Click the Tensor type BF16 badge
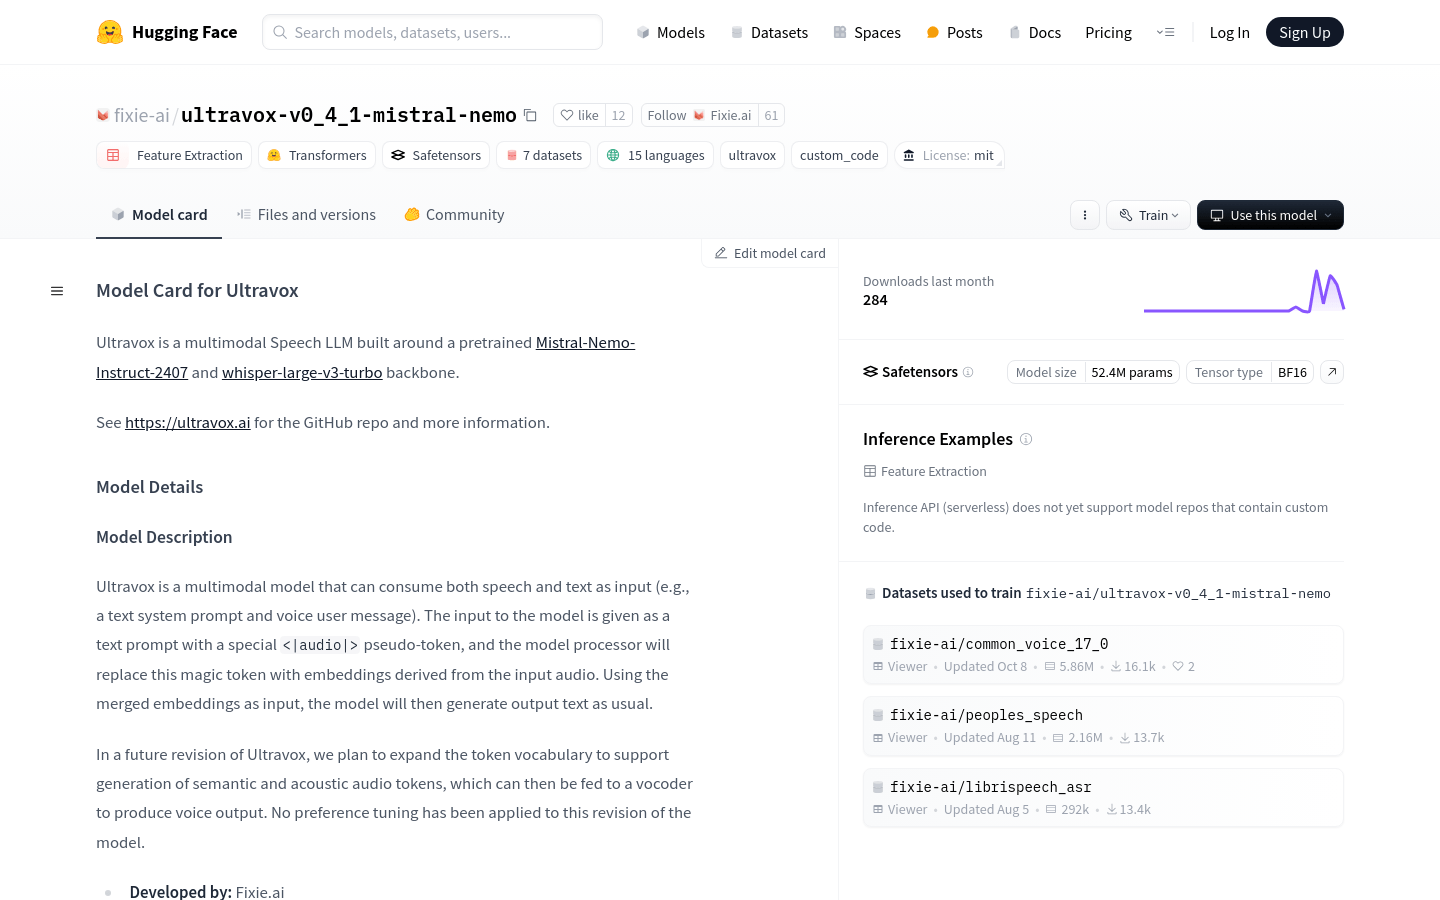 click(x=1250, y=372)
